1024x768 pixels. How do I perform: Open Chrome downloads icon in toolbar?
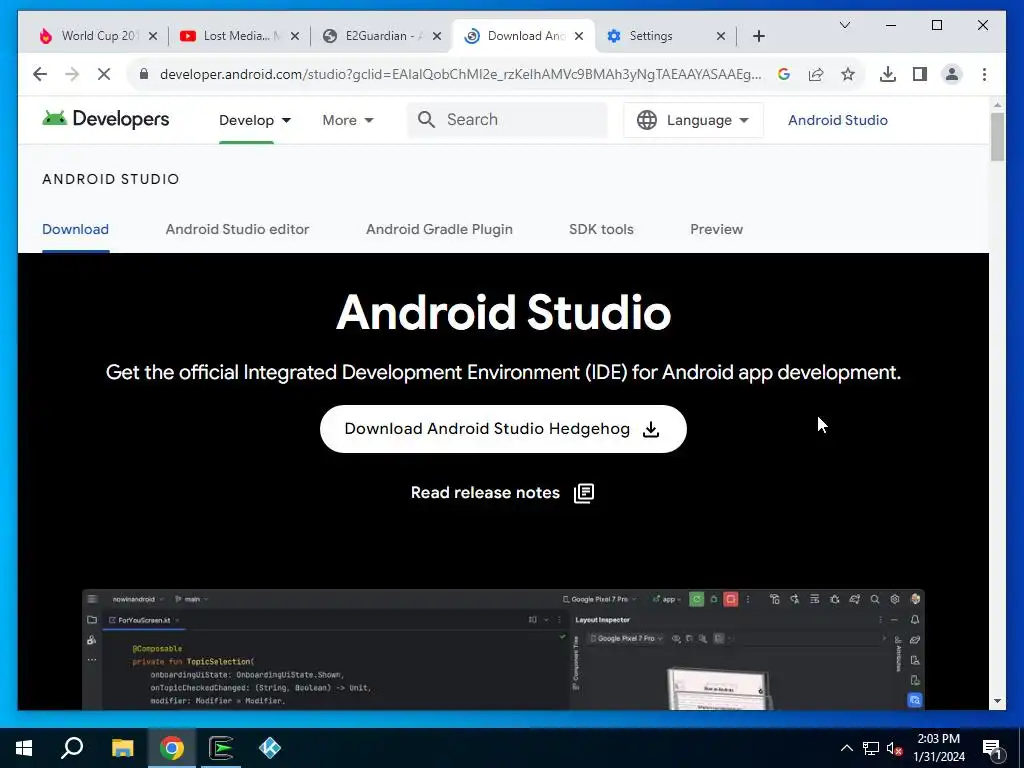click(x=888, y=74)
